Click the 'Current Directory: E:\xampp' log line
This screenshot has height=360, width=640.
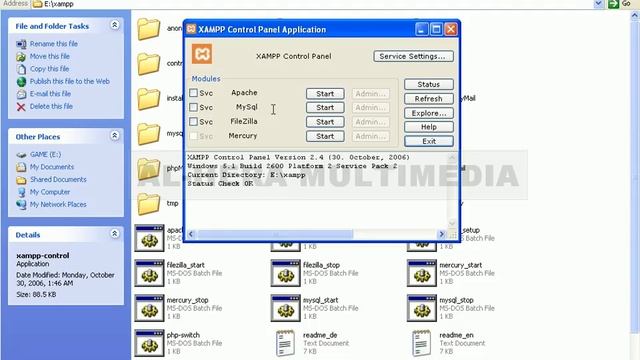click(x=246, y=175)
